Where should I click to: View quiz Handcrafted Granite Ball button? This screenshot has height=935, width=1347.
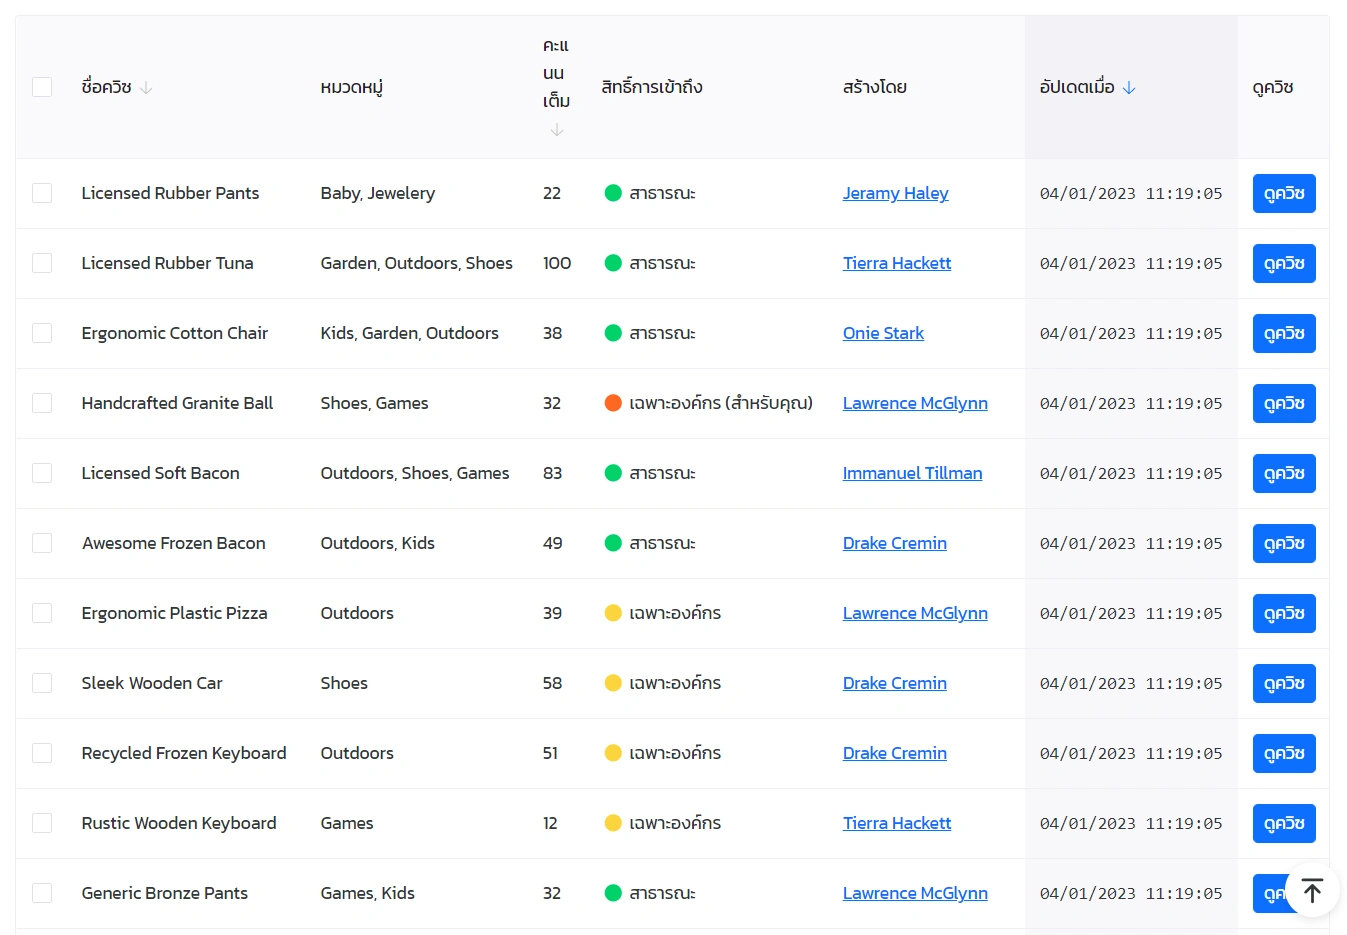(x=1284, y=403)
